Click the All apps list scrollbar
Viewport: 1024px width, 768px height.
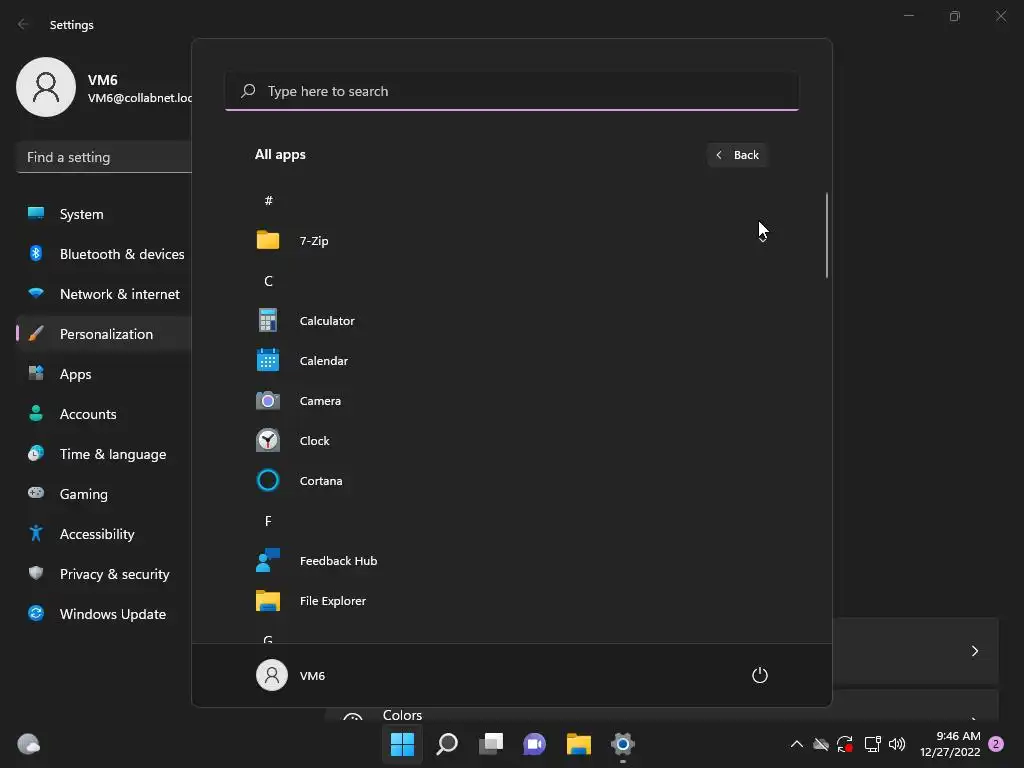[827, 235]
